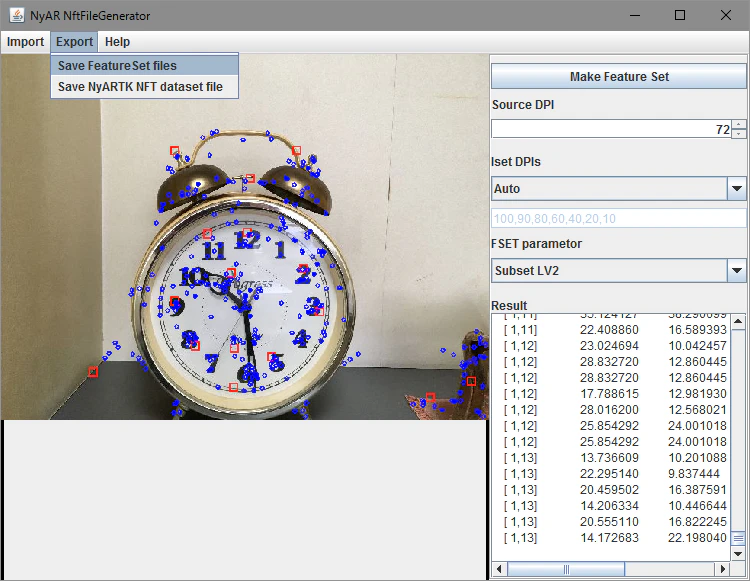Click the Make Feature Set button
Image resolution: width=750 pixels, height=581 pixels.
coord(618,77)
